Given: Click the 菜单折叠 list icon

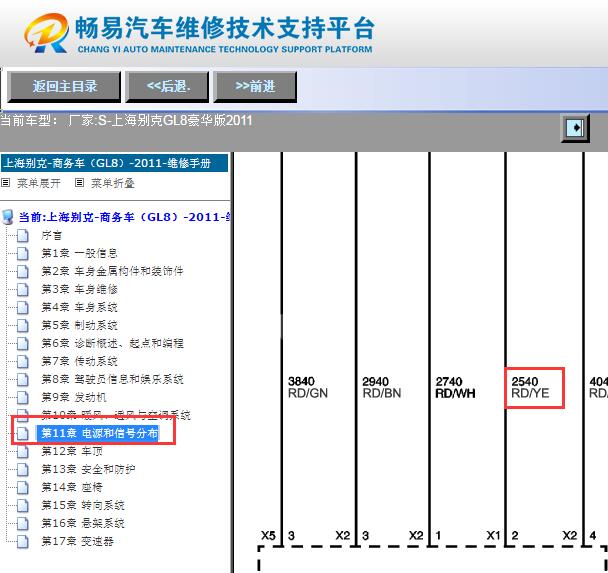Looking at the screenshot, I should [x=79, y=183].
